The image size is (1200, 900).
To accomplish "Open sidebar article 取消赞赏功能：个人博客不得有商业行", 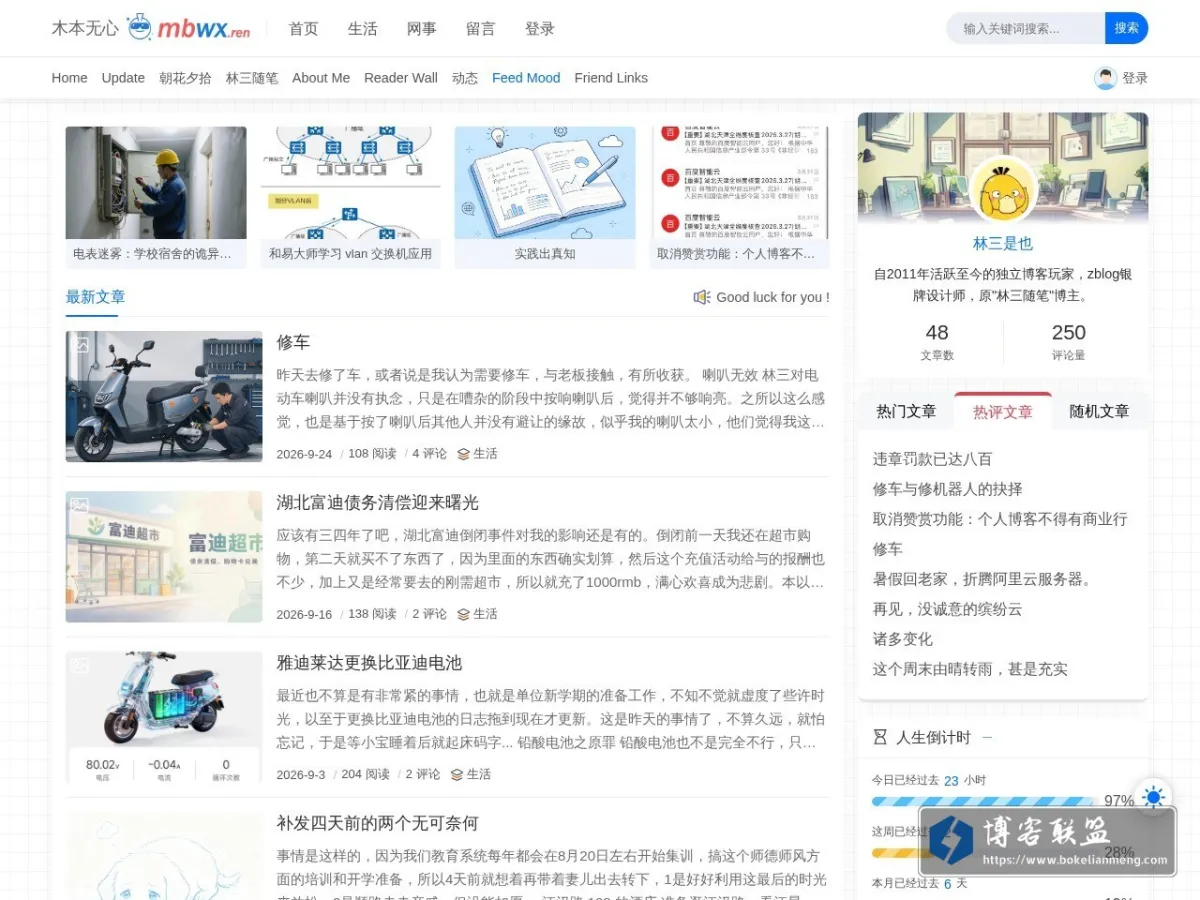I will click(x=1000, y=519).
